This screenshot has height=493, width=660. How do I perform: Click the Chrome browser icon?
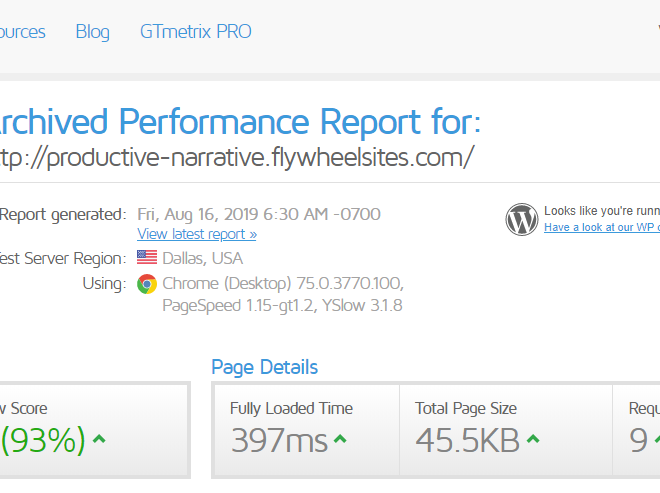pyautogui.click(x=147, y=284)
